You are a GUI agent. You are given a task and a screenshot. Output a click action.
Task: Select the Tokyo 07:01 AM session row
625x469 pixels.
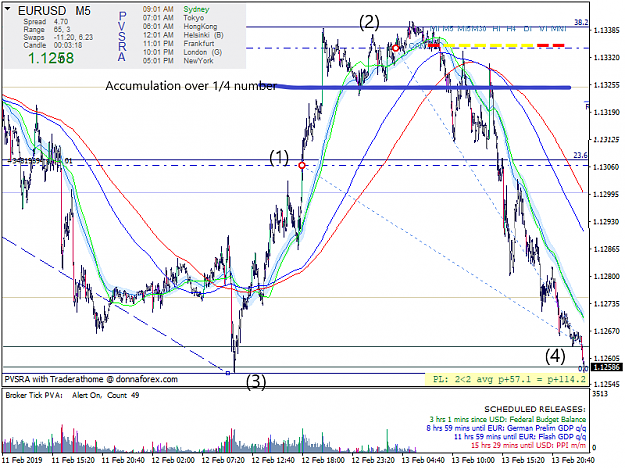point(173,18)
